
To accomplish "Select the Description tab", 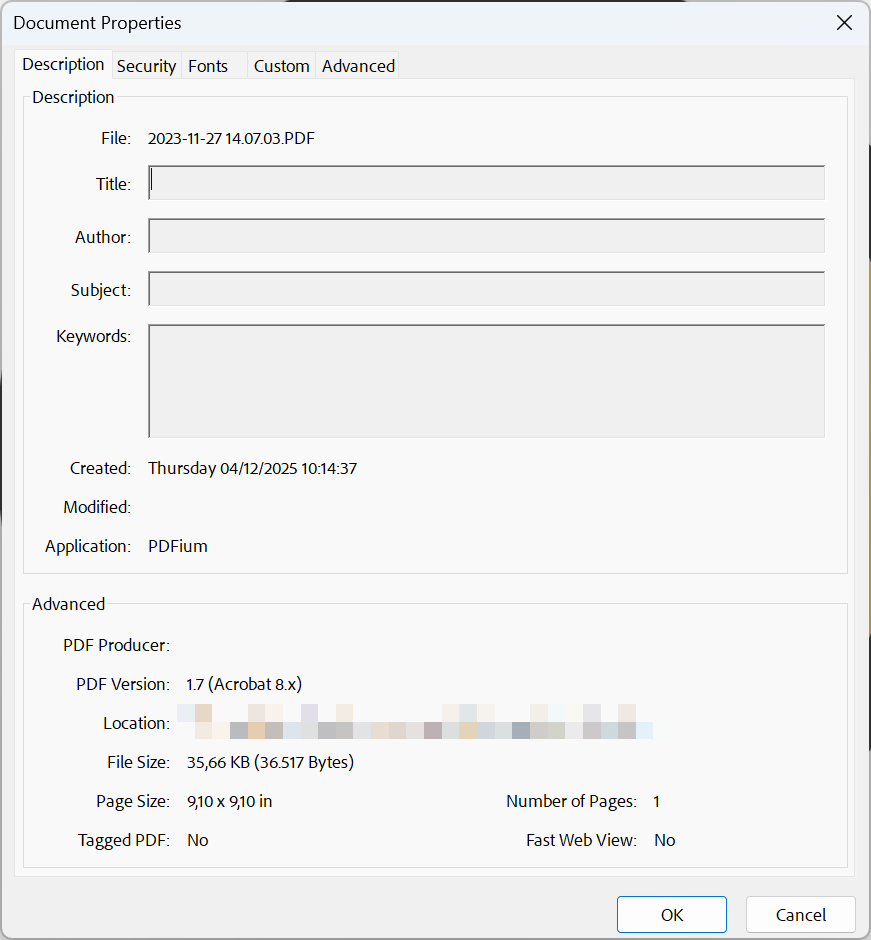I will point(63,64).
